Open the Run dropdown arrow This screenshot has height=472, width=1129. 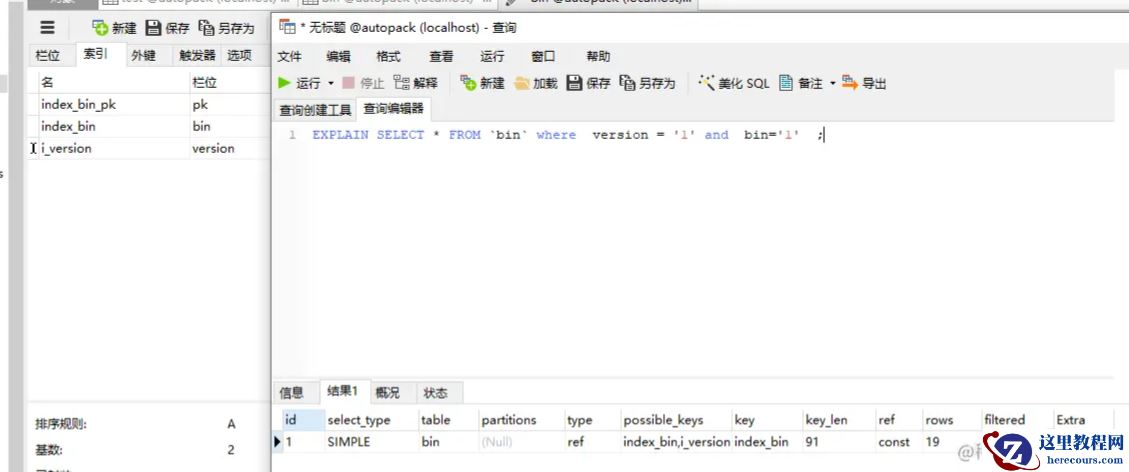click(331, 83)
